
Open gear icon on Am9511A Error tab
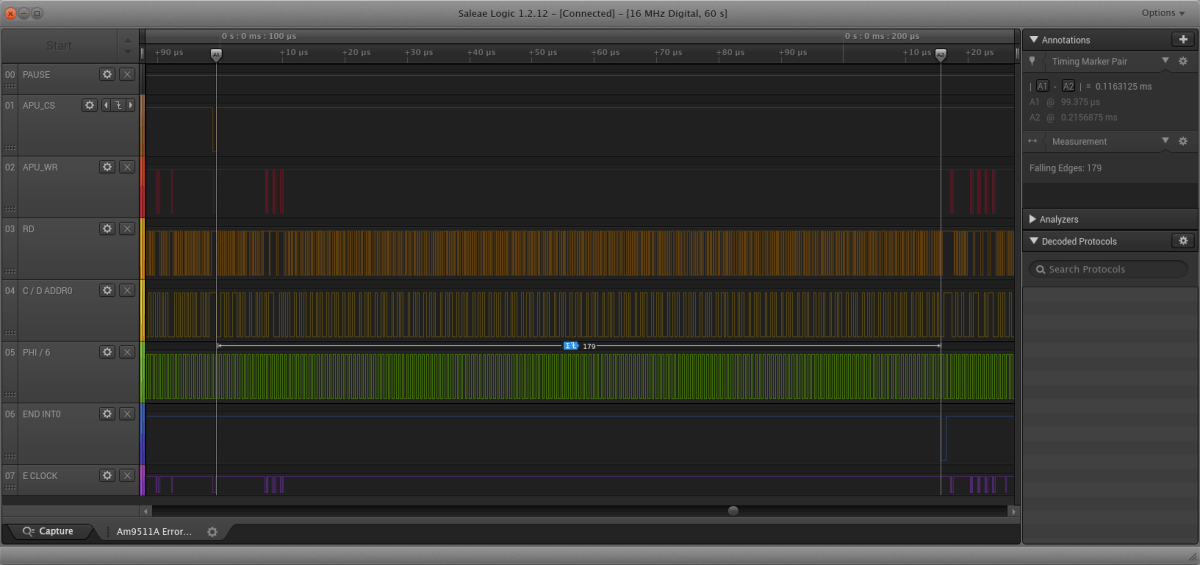212,532
